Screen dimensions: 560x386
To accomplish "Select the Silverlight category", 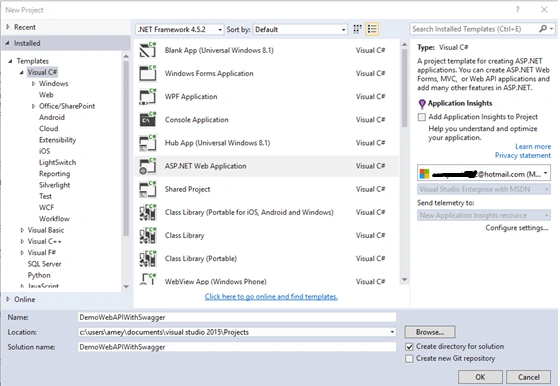I will tap(54, 185).
